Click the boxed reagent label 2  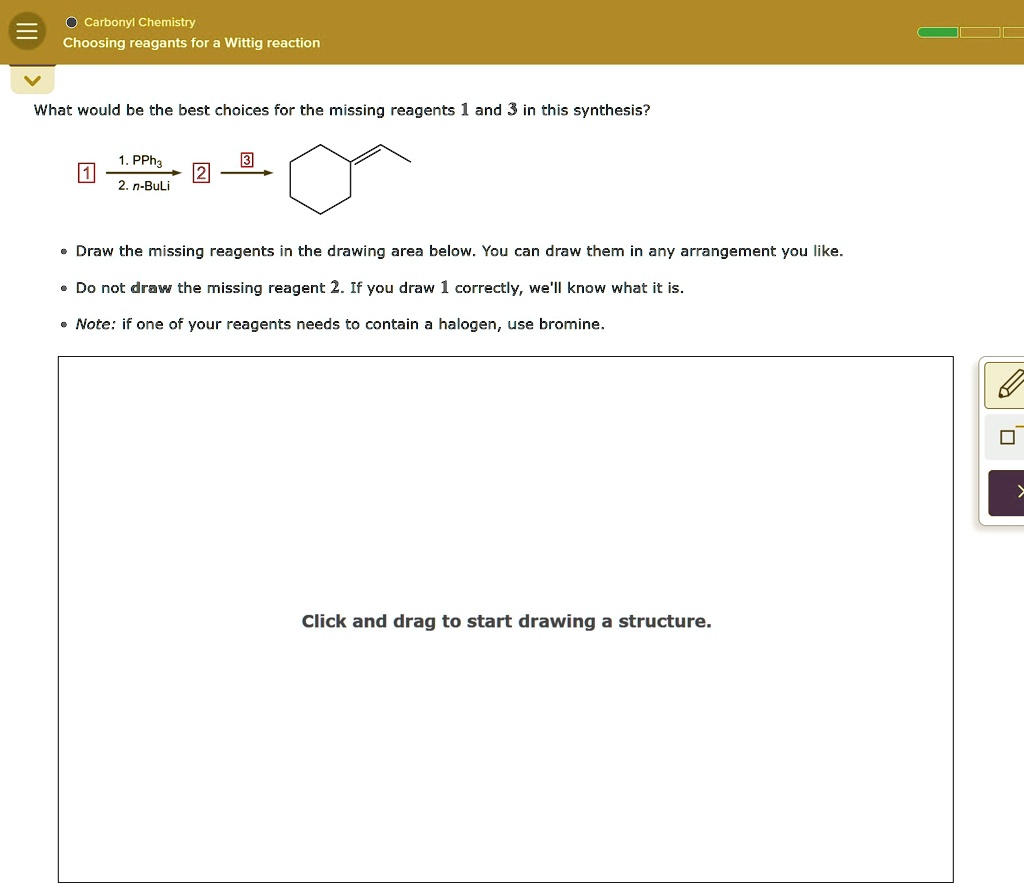[201, 173]
